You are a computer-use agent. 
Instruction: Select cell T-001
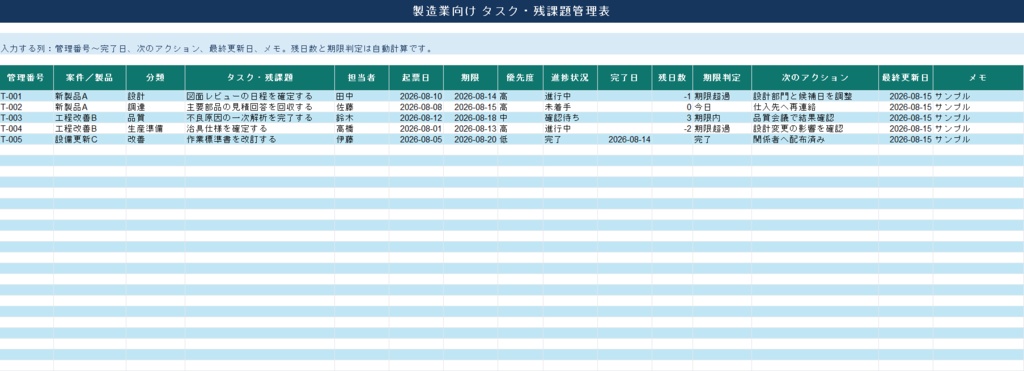[x=26, y=96]
